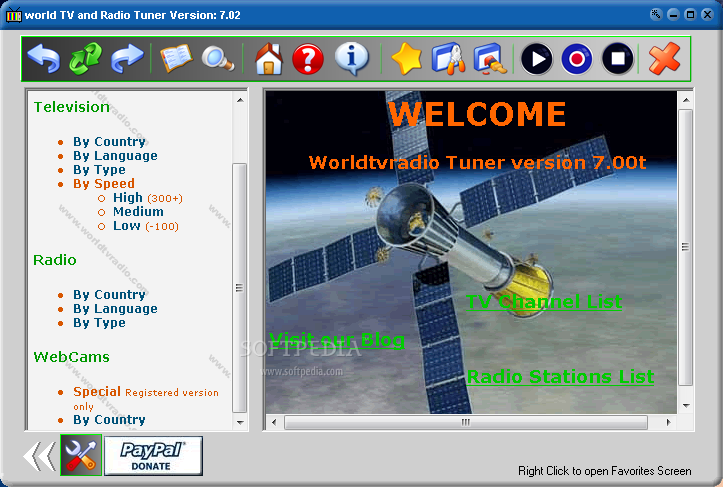Select High (300+) speed channels

click(x=148, y=198)
